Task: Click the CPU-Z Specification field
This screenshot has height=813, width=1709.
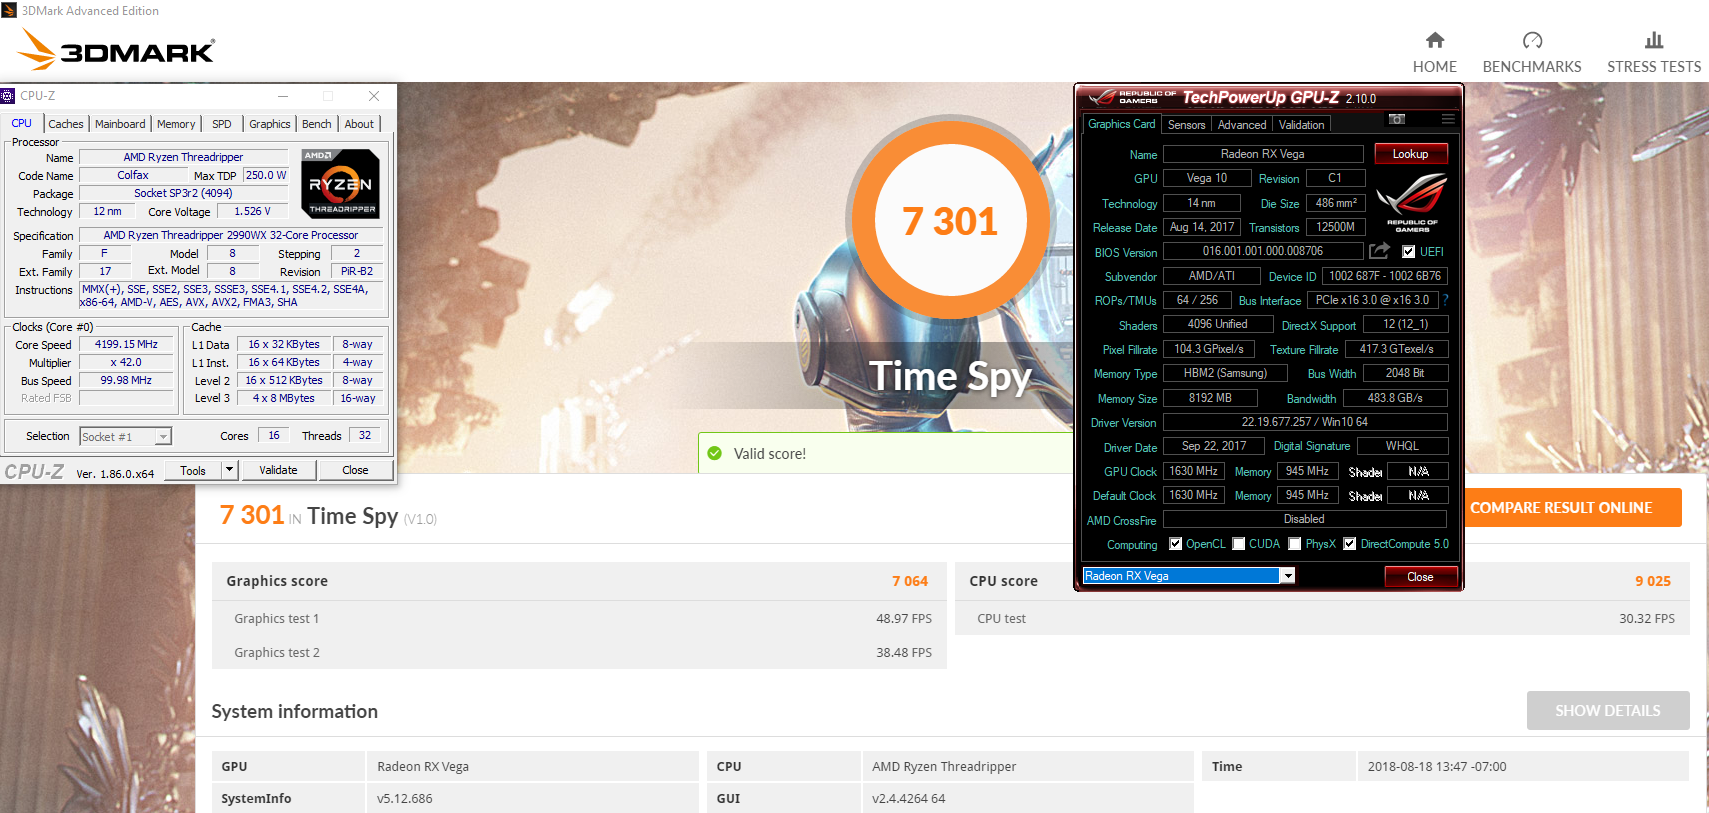Action: click(x=231, y=236)
